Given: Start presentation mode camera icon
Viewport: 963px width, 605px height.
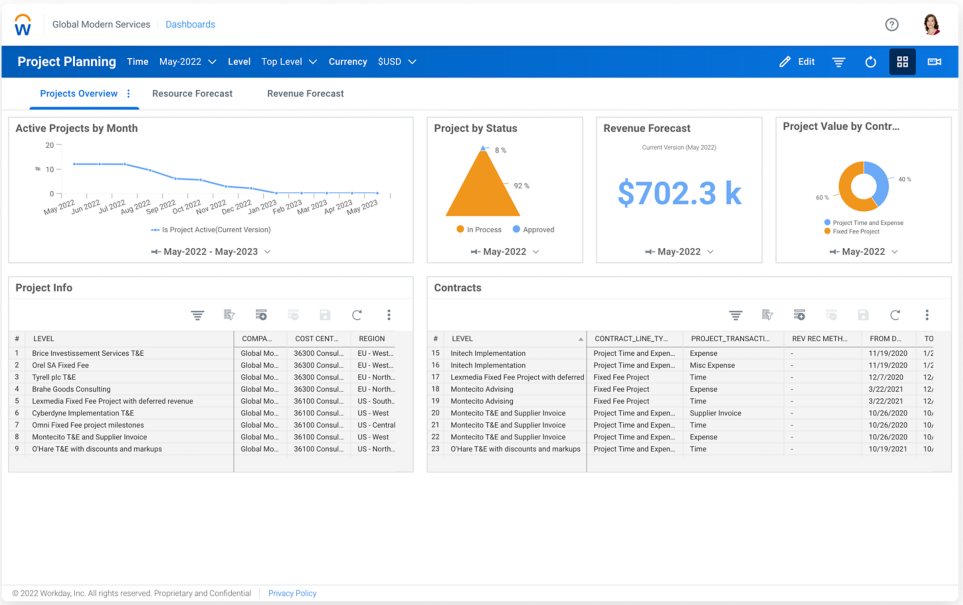Looking at the screenshot, I should [x=934, y=61].
